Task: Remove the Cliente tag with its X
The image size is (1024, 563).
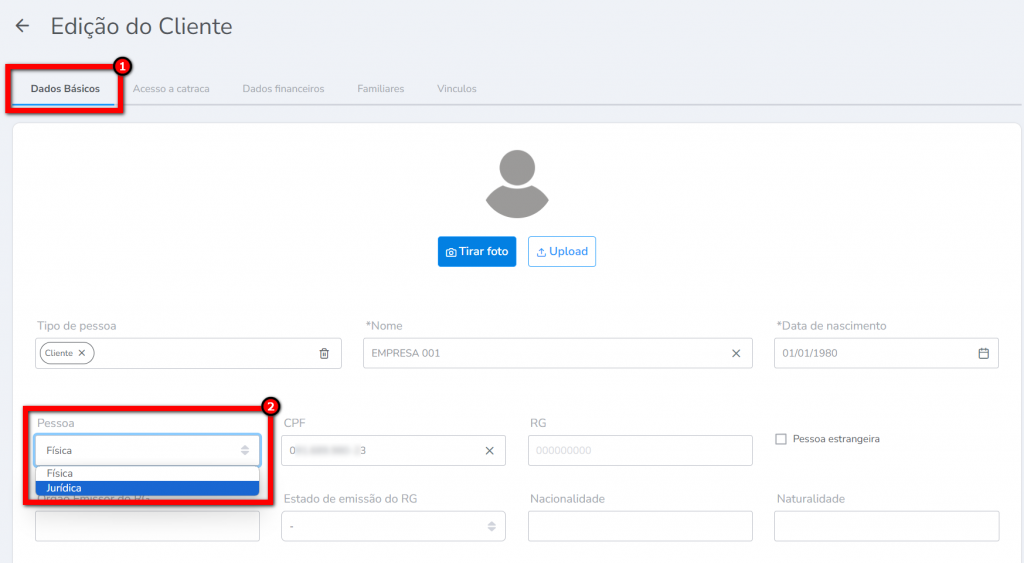Action: pos(82,353)
